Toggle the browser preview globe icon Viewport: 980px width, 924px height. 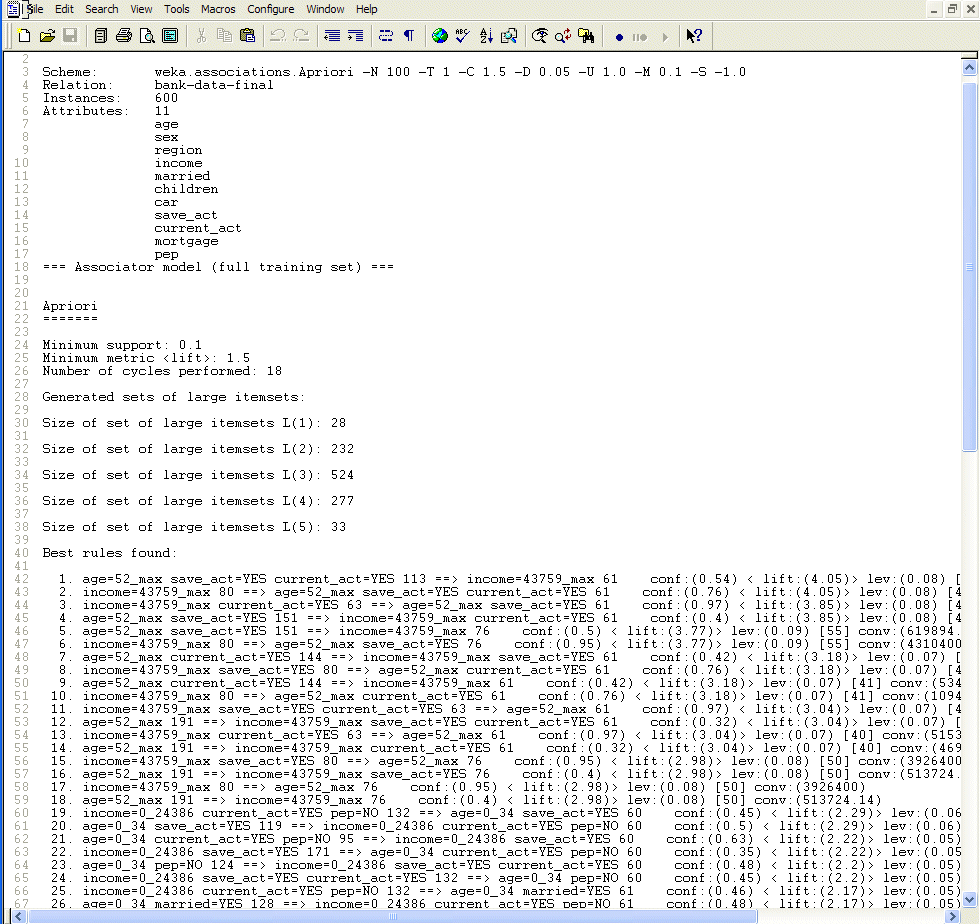coord(439,36)
